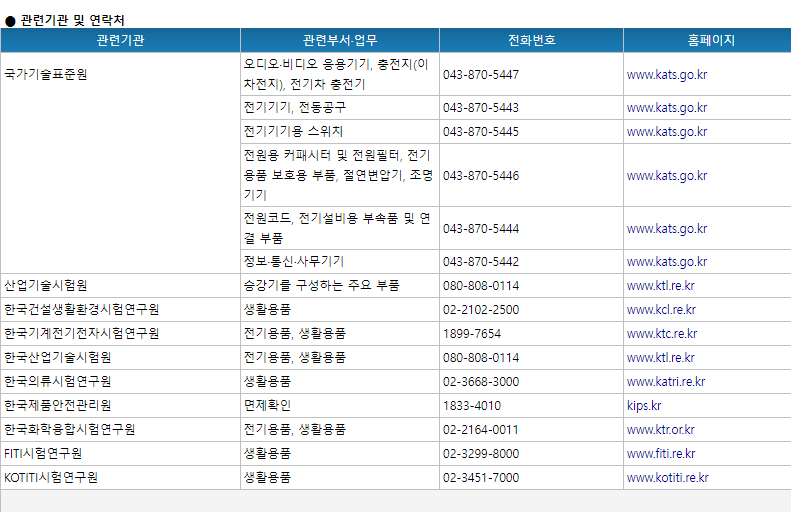The width and height of the screenshot is (791, 512).
Task: Click 080-808-0114 in 한국산업기술시험원 row
Action: 481,358
